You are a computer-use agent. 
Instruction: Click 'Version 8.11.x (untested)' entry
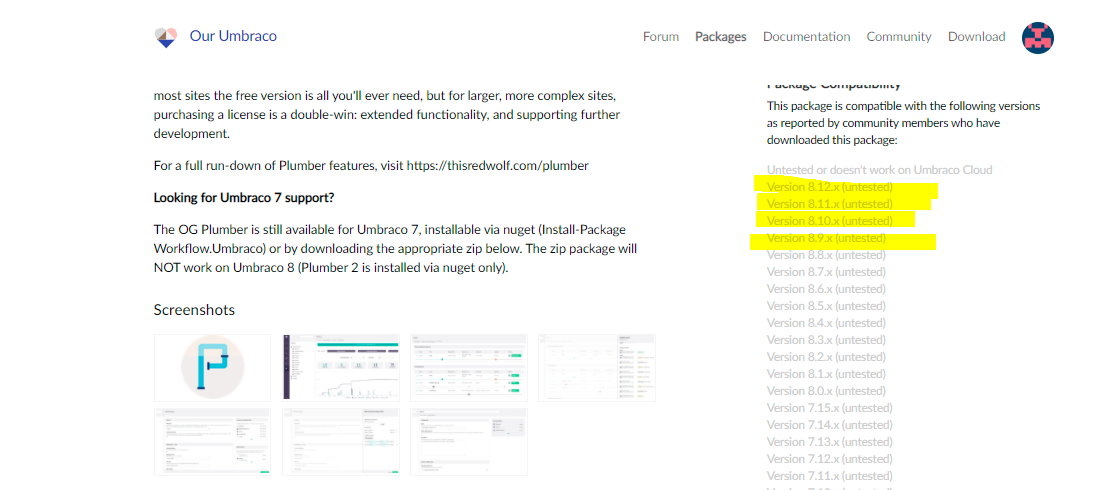click(829, 204)
